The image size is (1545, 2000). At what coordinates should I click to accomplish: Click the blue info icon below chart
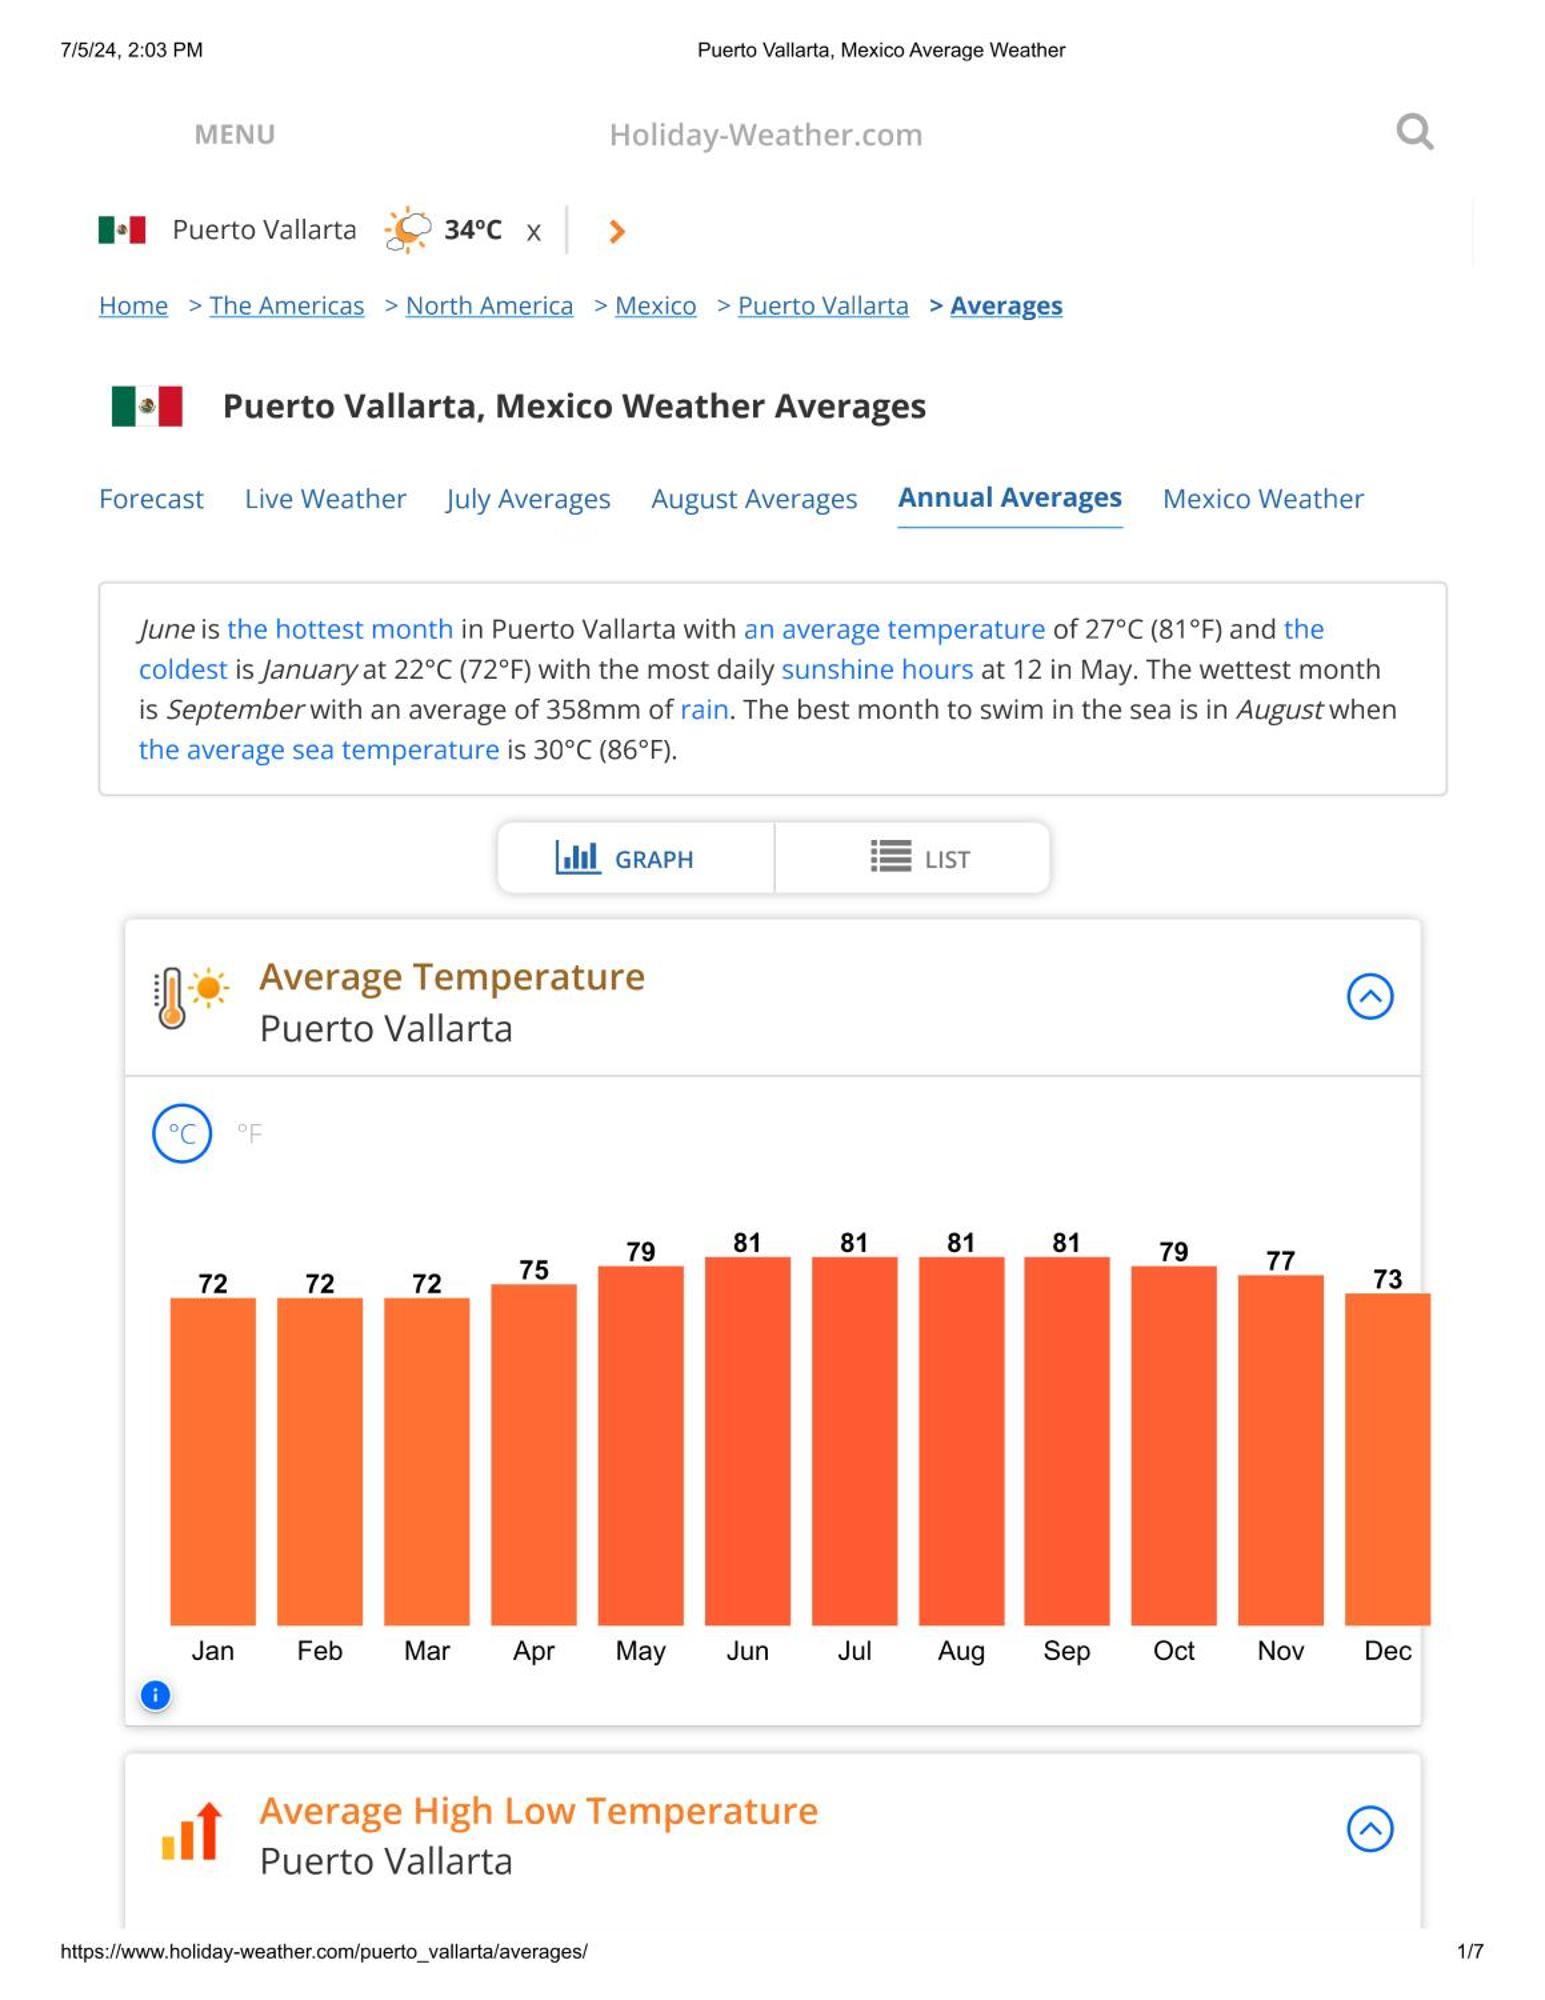(x=155, y=1694)
